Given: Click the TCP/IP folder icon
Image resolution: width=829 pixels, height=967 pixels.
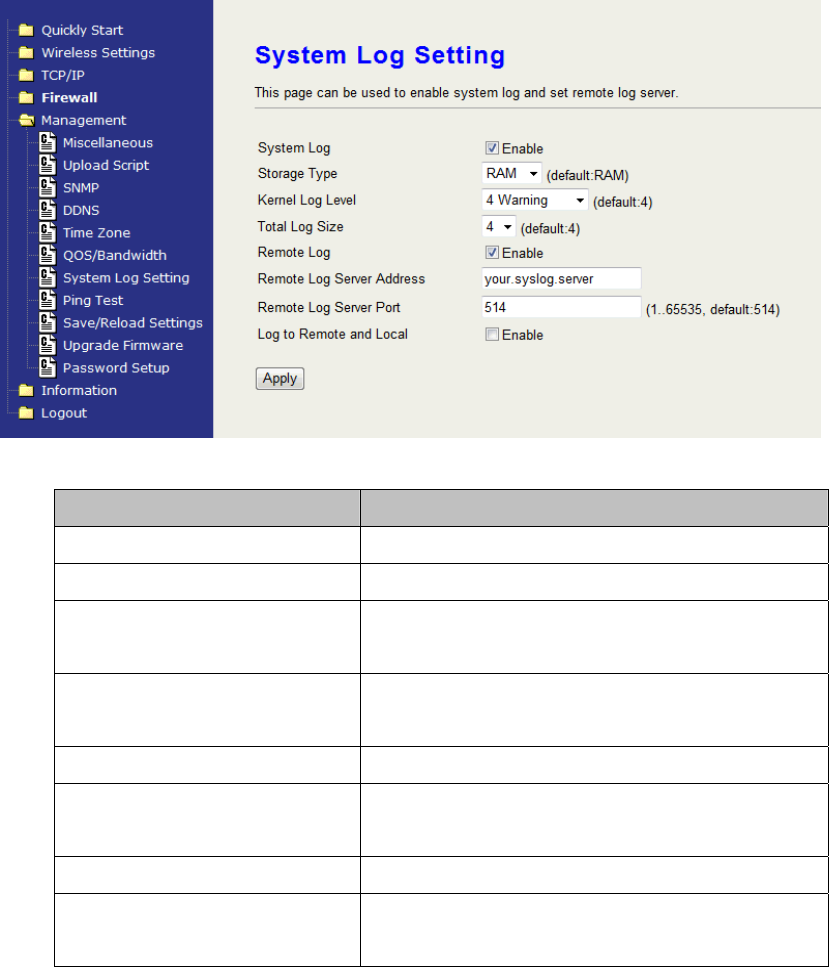Looking at the screenshot, I should 26,75.
